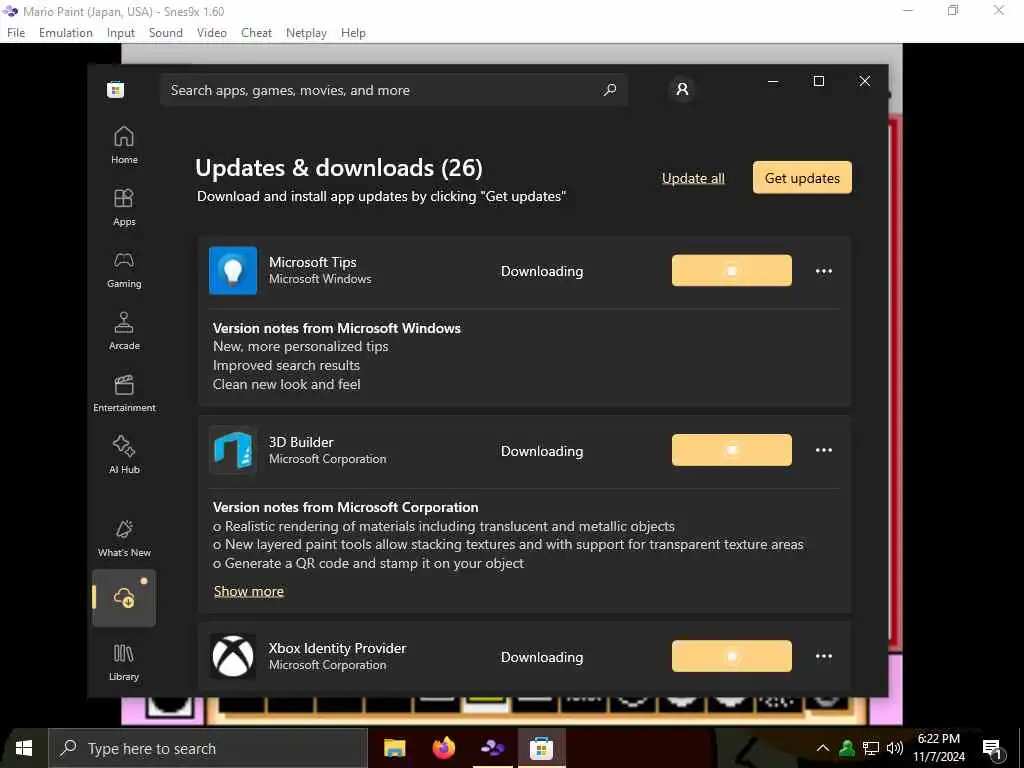
Task: Open Arcade section in Store sidebar
Action: coord(124,331)
